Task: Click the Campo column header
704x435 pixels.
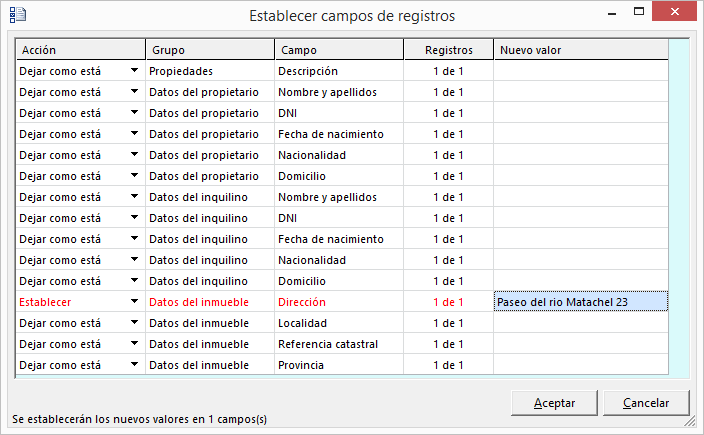Action: [x=338, y=50]
